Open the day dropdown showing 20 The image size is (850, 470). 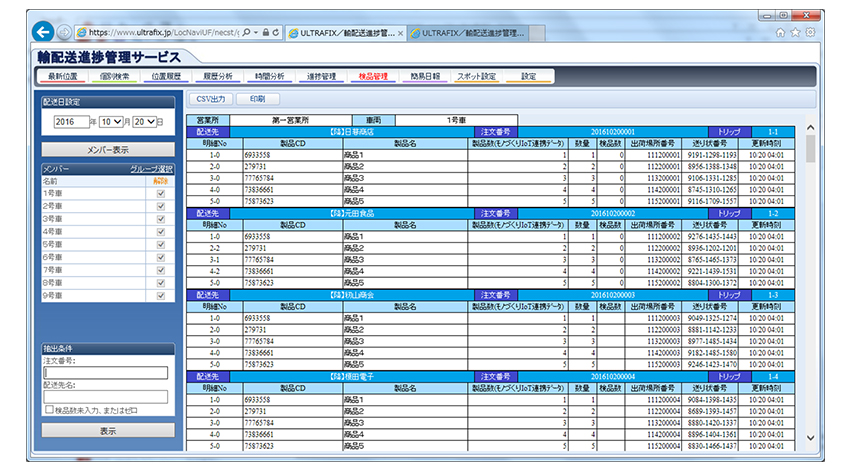[142, 121]
